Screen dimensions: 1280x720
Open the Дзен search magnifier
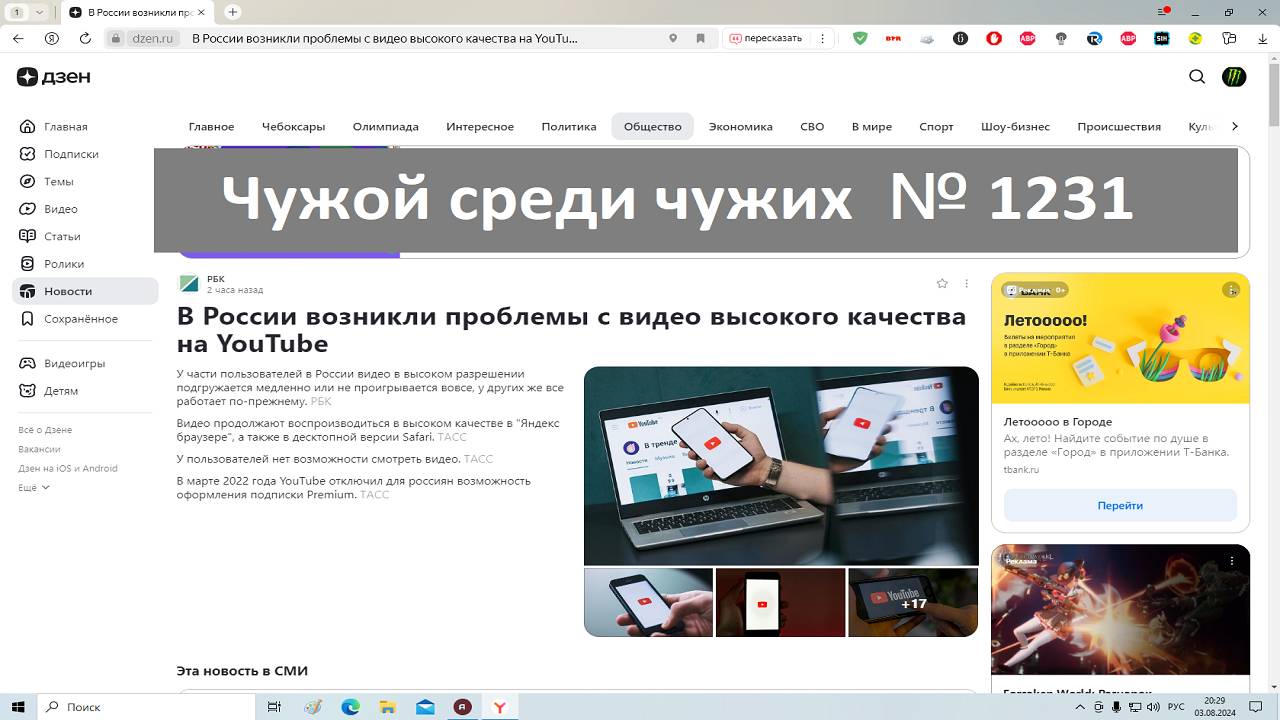(x=1197, y=77)
